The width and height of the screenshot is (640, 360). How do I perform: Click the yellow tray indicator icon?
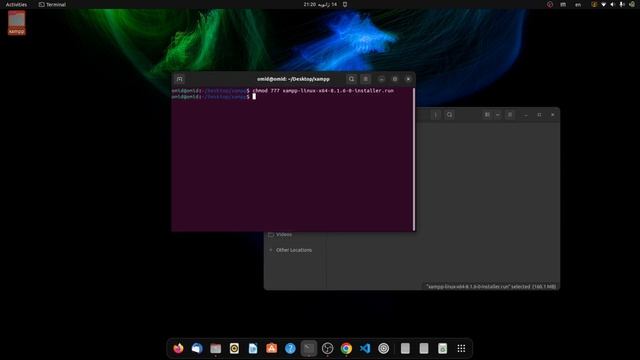click(x=594, y=4)
